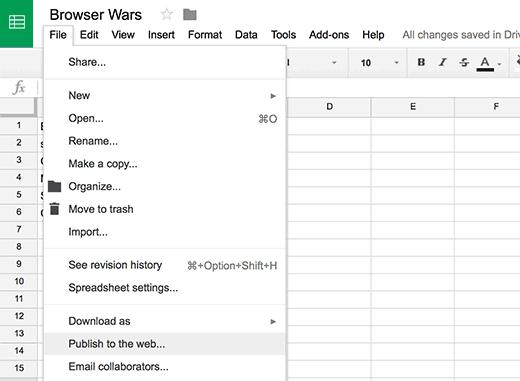The image size is (520, 381).
Task: Expand the New submenu
Action: [165, 96]
